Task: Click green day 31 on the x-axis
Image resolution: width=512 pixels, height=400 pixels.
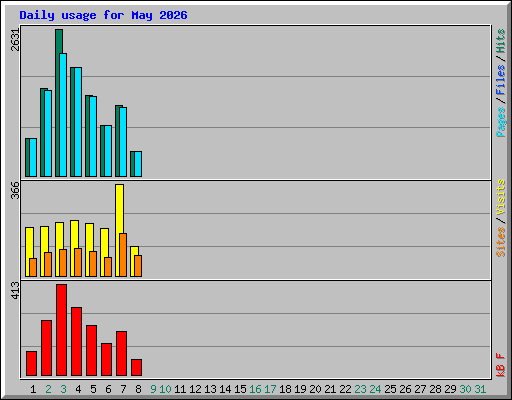Action: coord(480,389)
